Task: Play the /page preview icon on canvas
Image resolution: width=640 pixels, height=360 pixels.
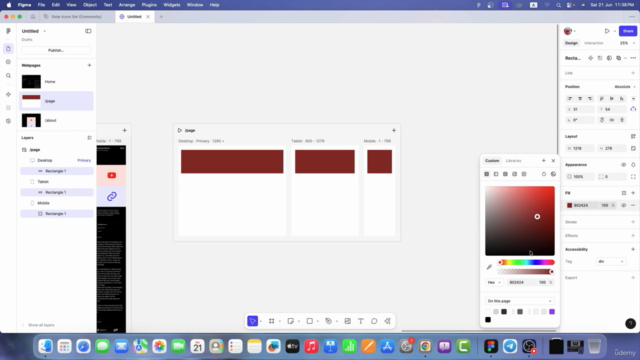Action: point(180,130)
